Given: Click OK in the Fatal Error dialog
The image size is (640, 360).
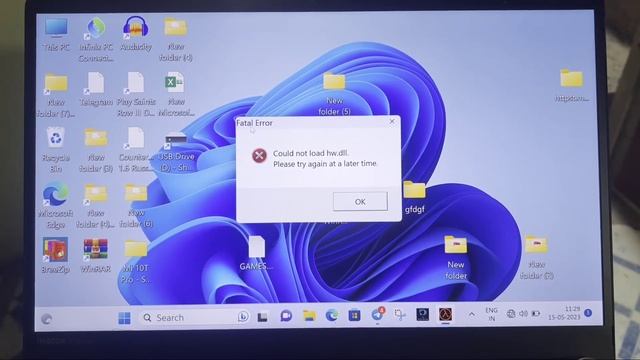Looking at the screenshot, I should click(360, 202).
